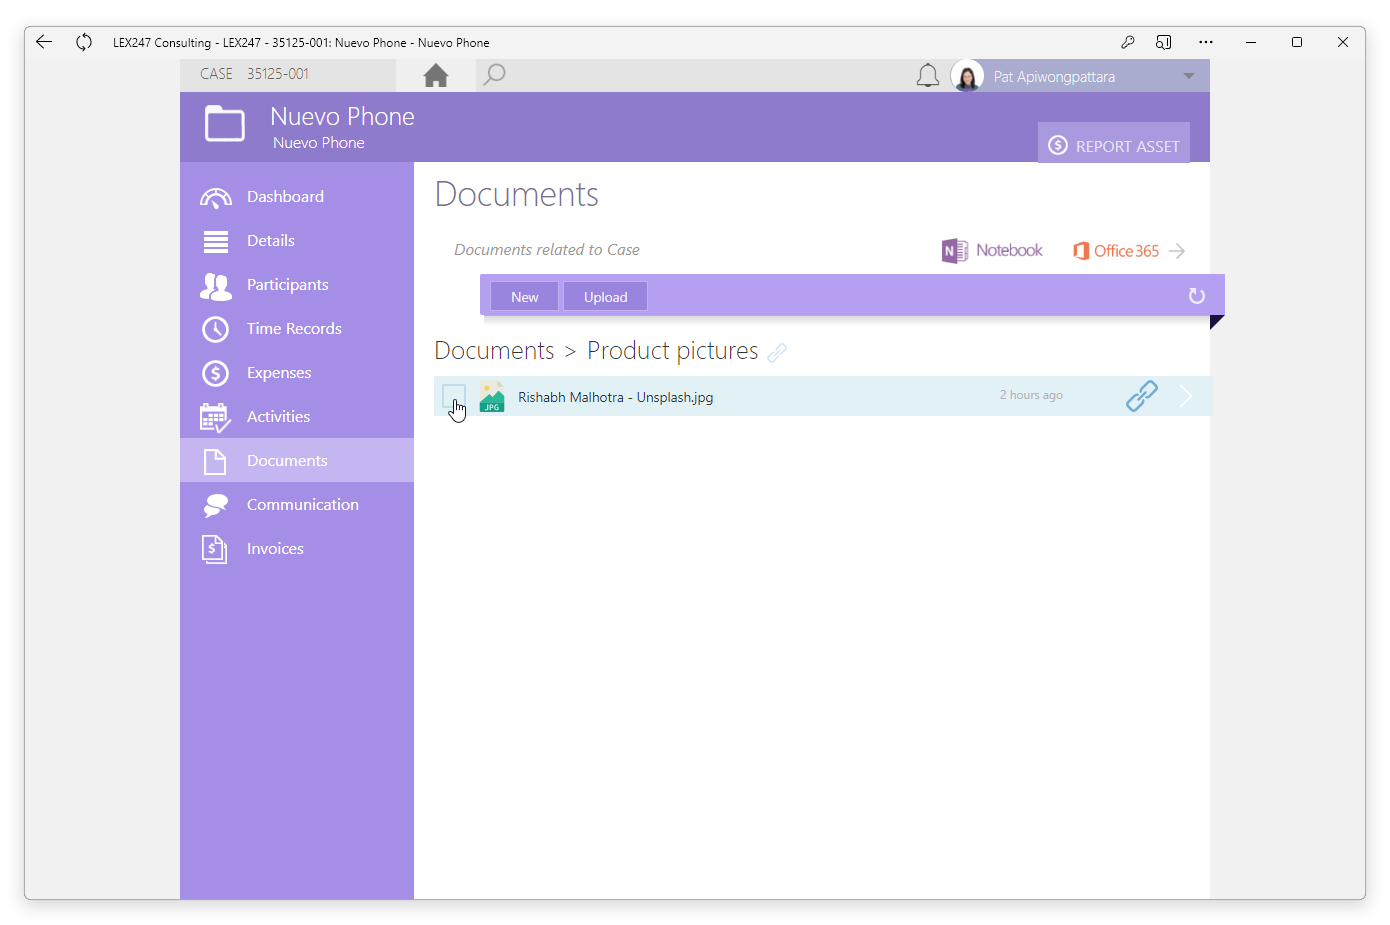Viewport: 1390px width, 925px height.
Task: Open the three-dot more options menu
Action: pos(1206,42)
